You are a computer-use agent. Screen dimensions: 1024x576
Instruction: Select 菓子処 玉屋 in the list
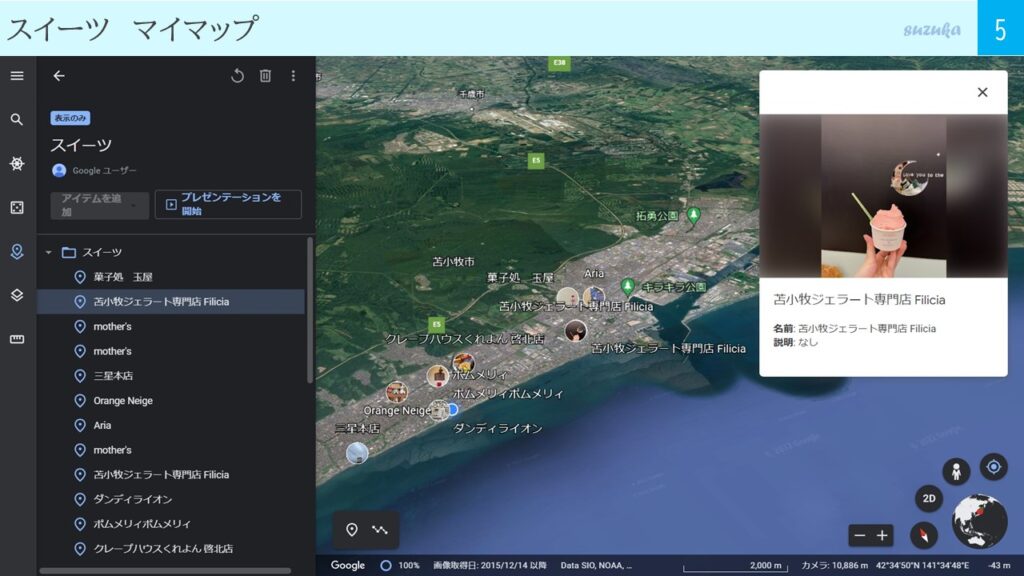click(x=122, y=277)
